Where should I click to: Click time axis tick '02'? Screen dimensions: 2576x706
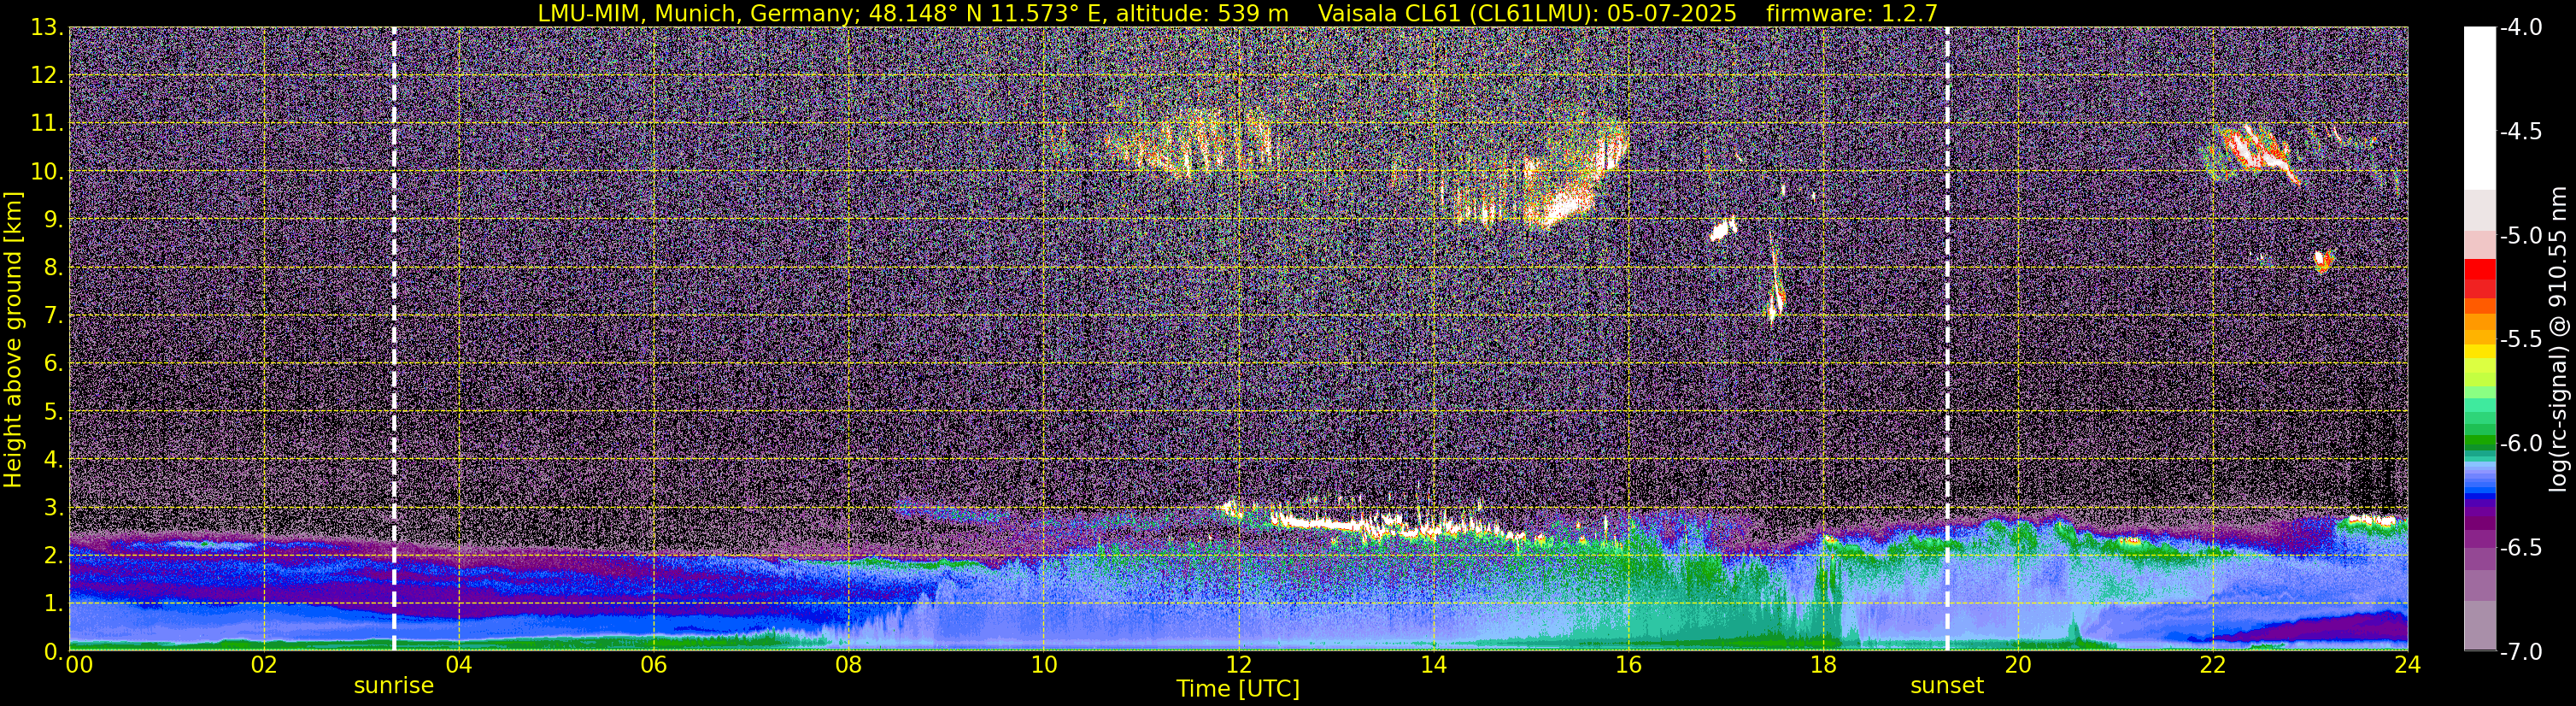(x=264, y=664)
